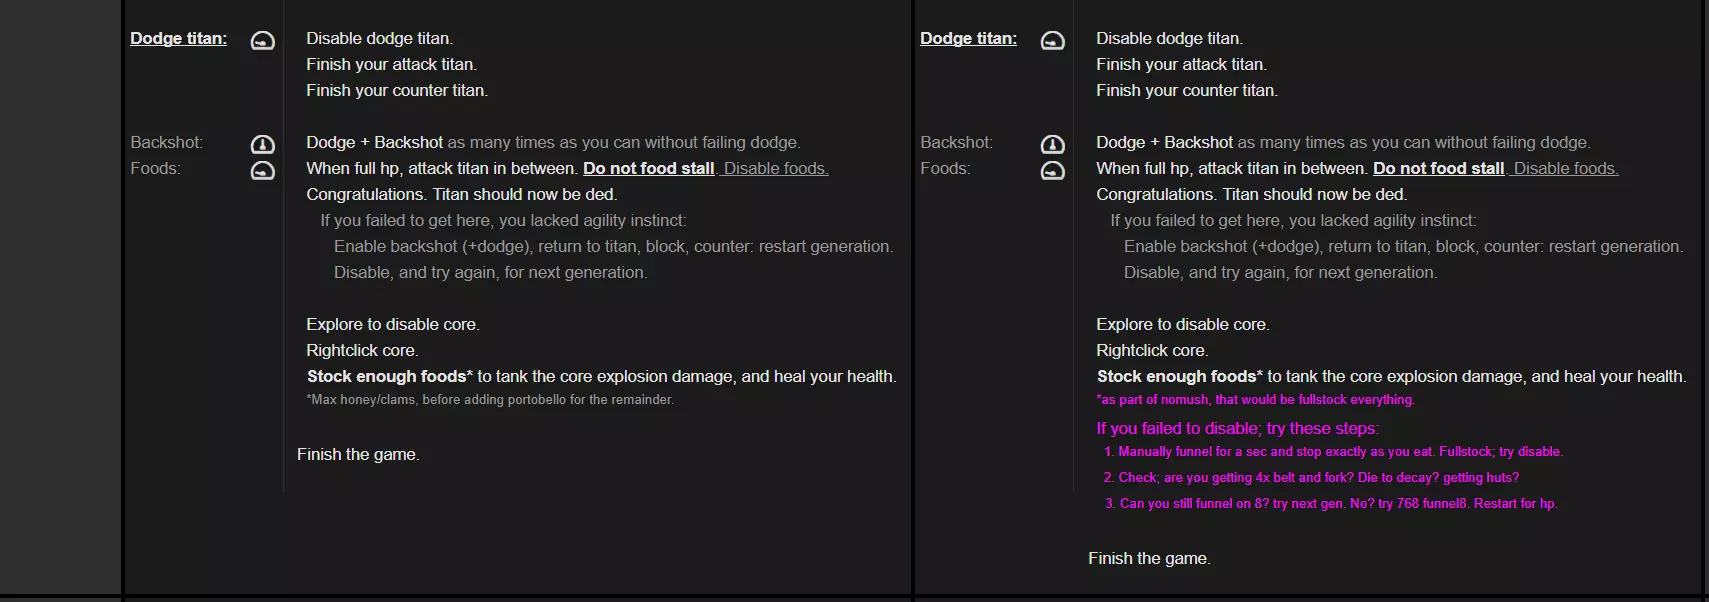Click the left panel's Backshot label
The width and height of the screenshot is (1709, 602).
166,142
